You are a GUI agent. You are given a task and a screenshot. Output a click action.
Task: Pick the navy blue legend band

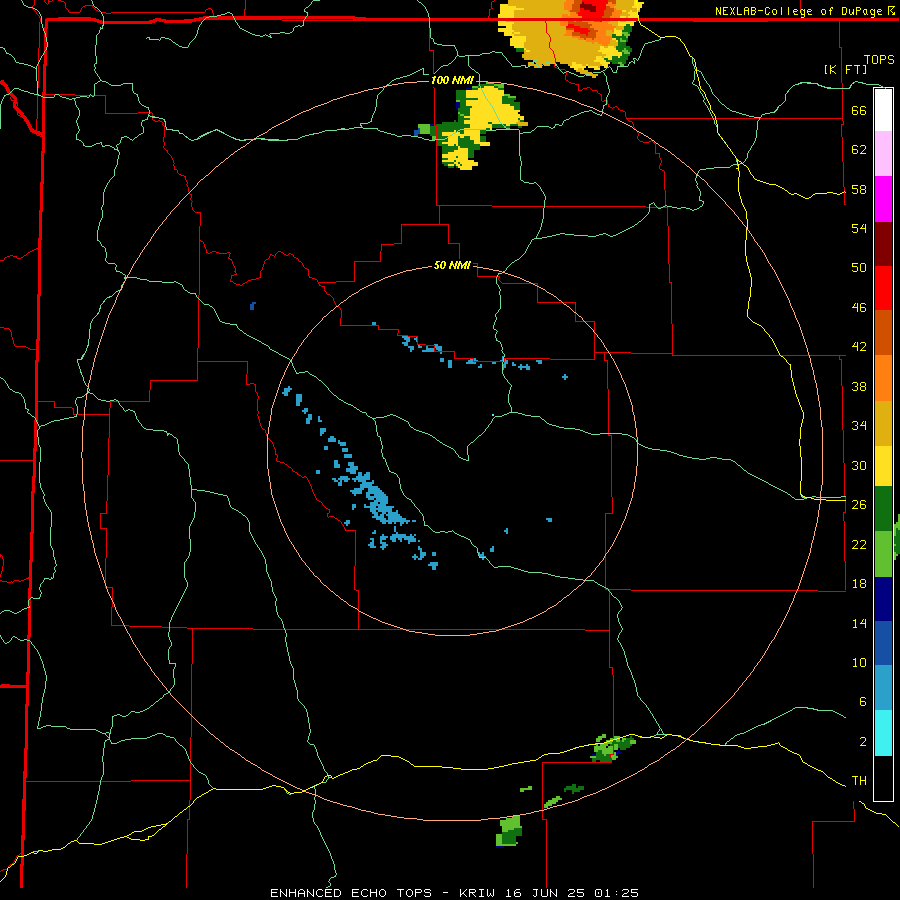(x=883, y=599)
